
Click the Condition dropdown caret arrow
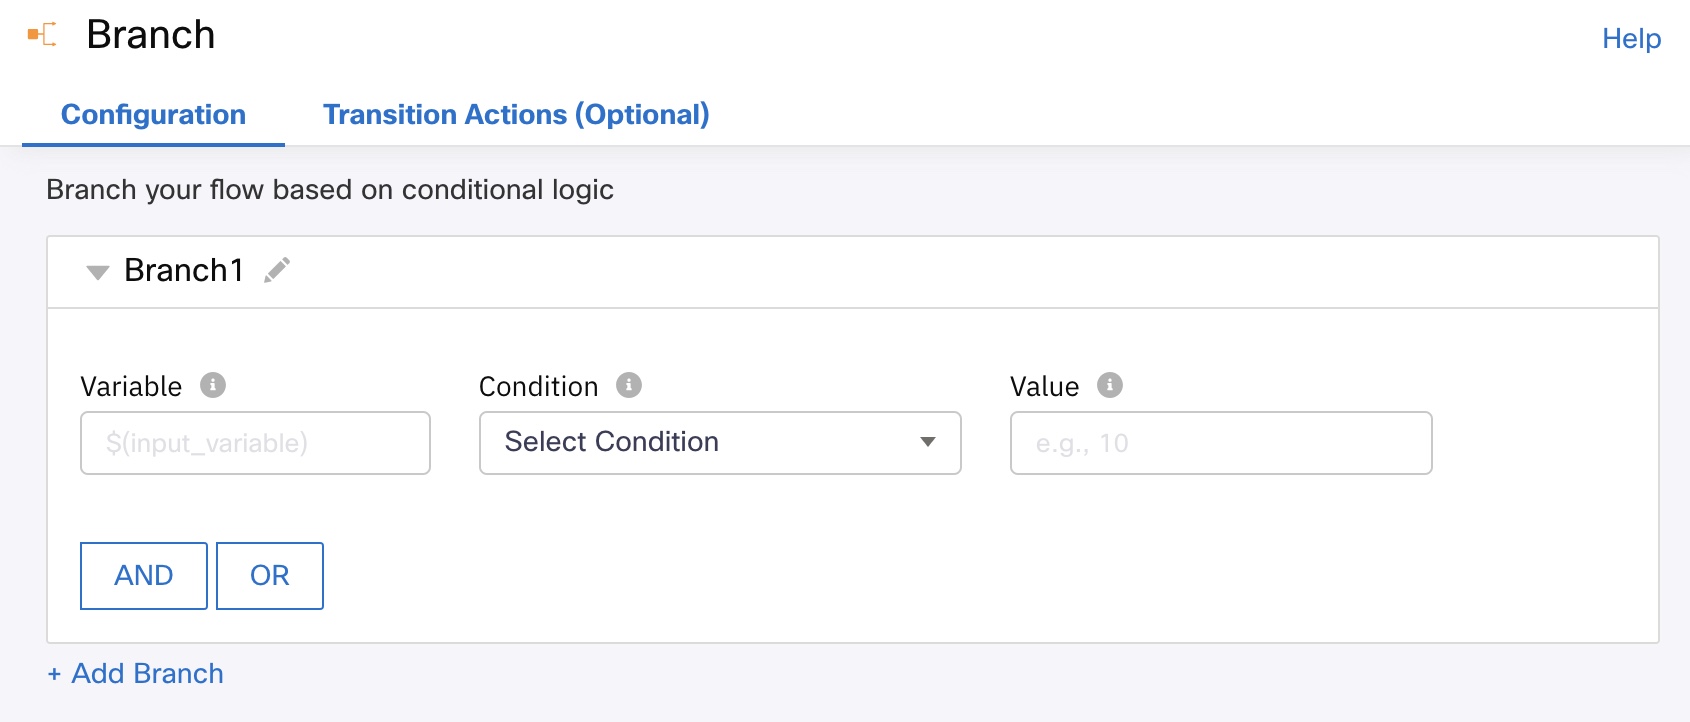[x=928, y=442]
